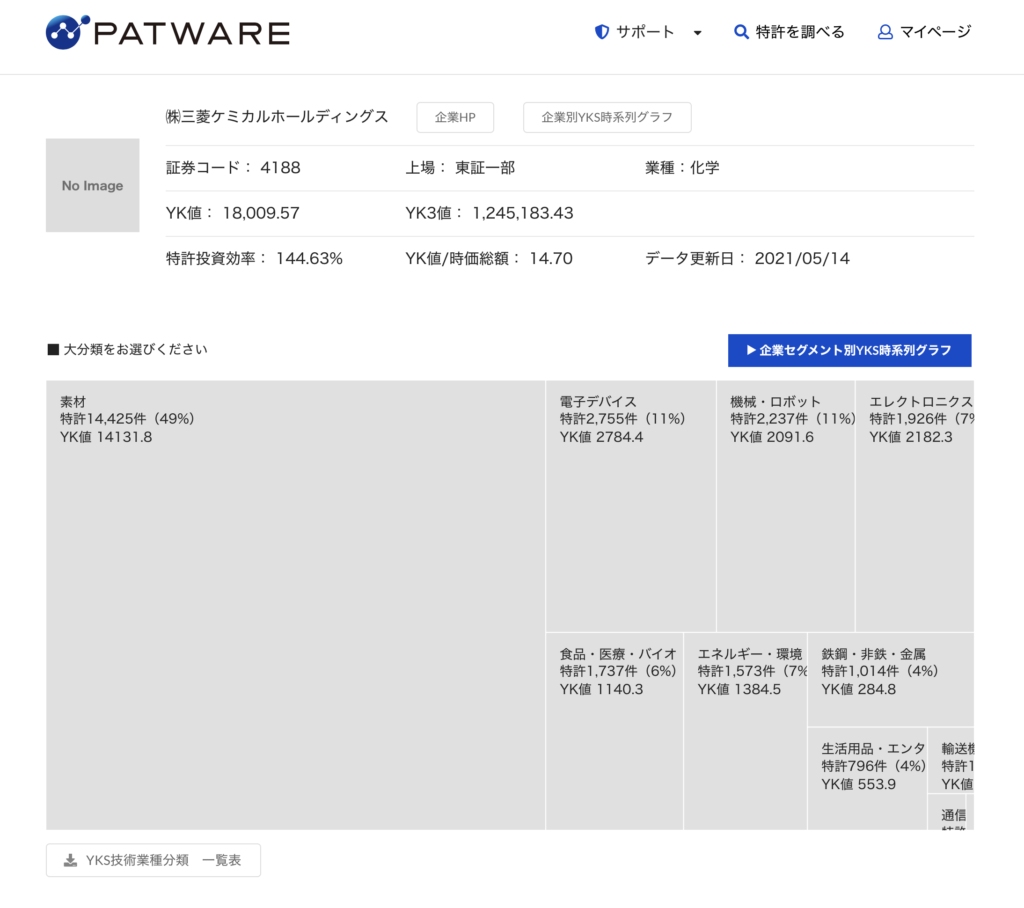Click YK値 2784.4 text
Screen dimensions: 1024x908
[x=601, y=437]
